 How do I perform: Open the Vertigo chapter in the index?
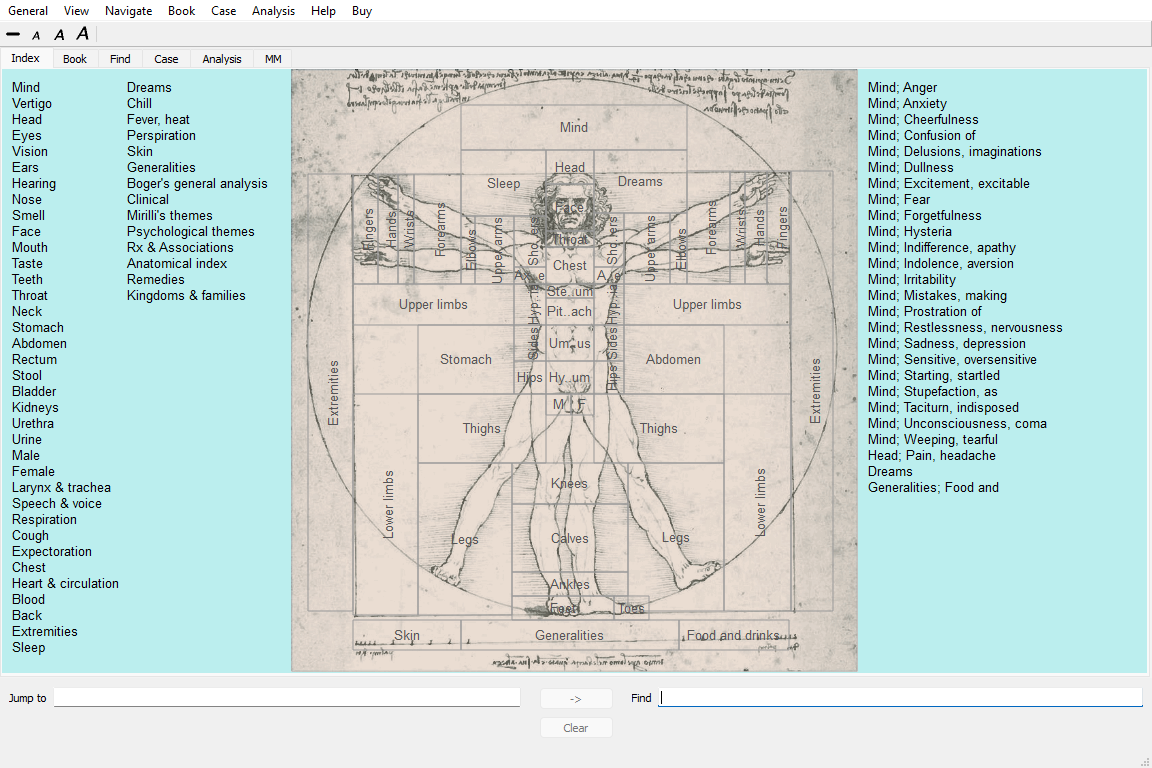32,104
